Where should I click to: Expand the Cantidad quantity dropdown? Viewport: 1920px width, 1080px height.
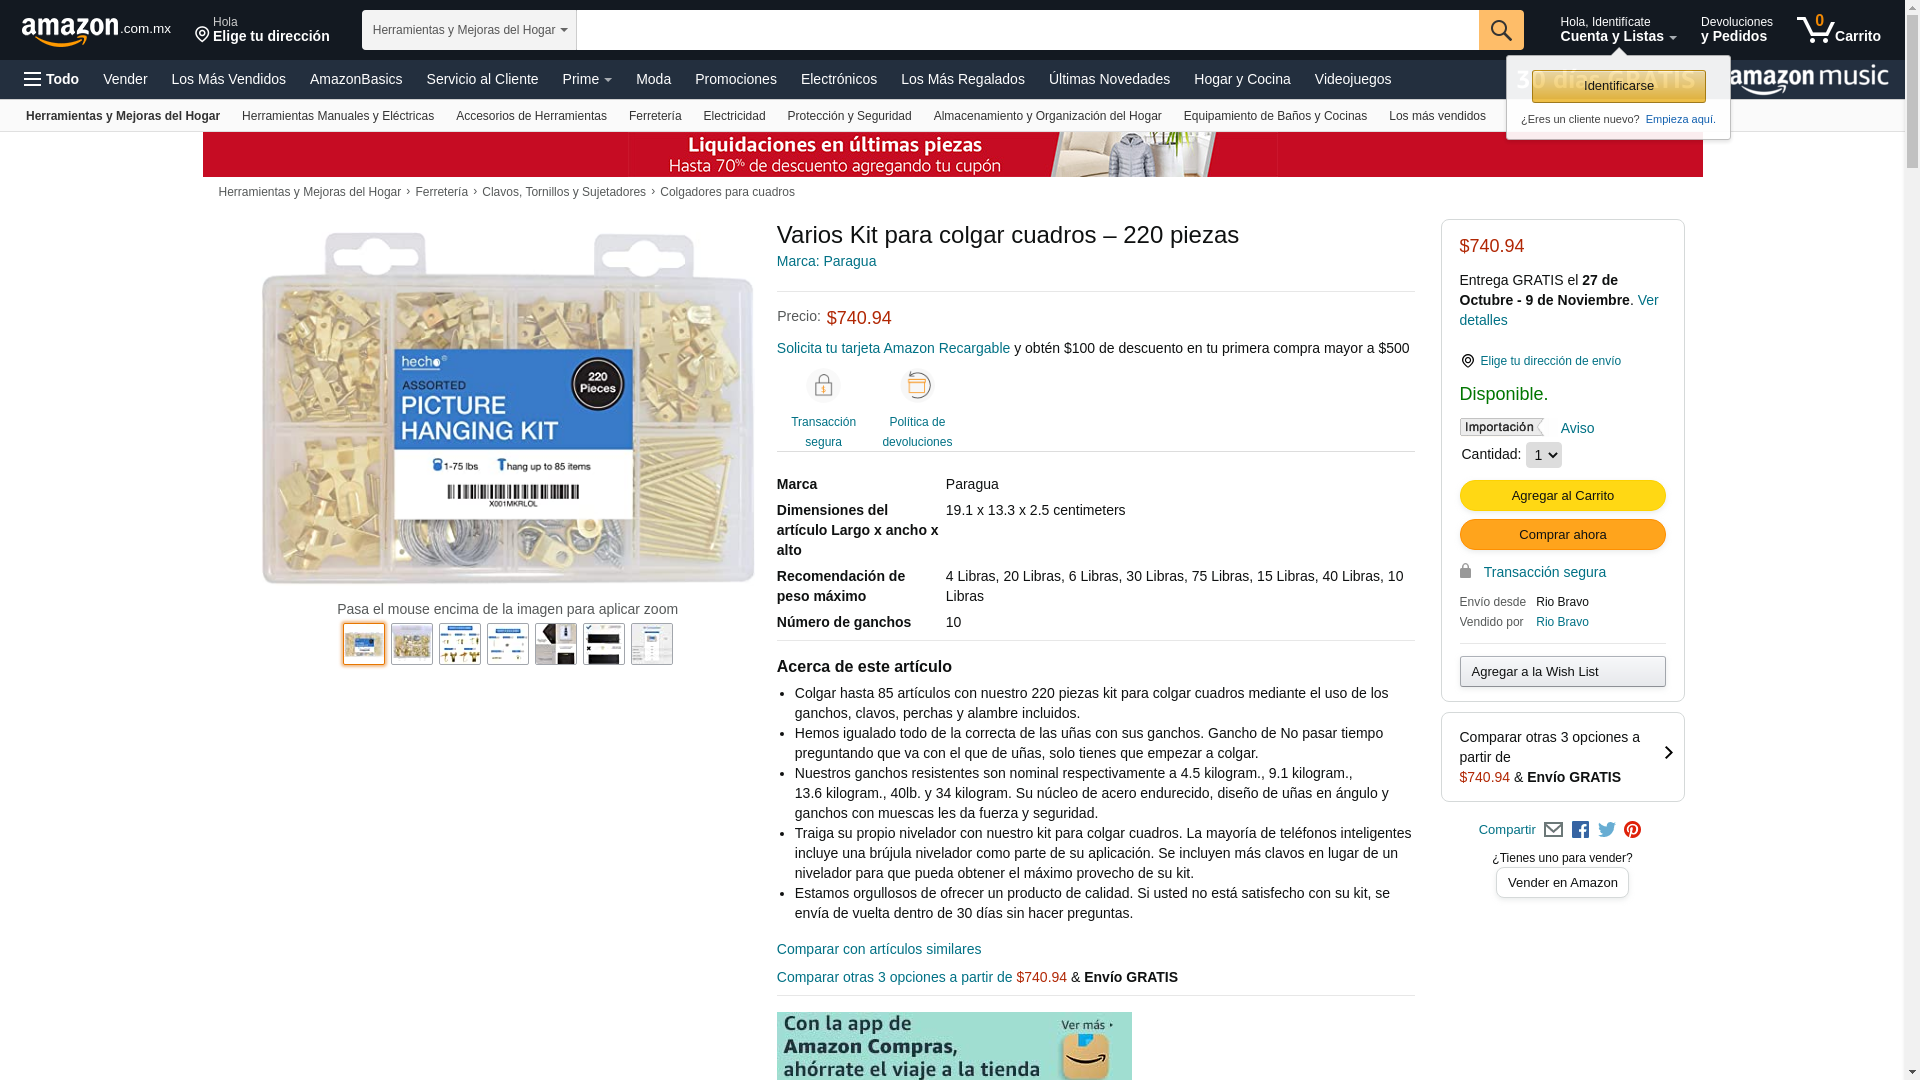(x=1543, y=455)
